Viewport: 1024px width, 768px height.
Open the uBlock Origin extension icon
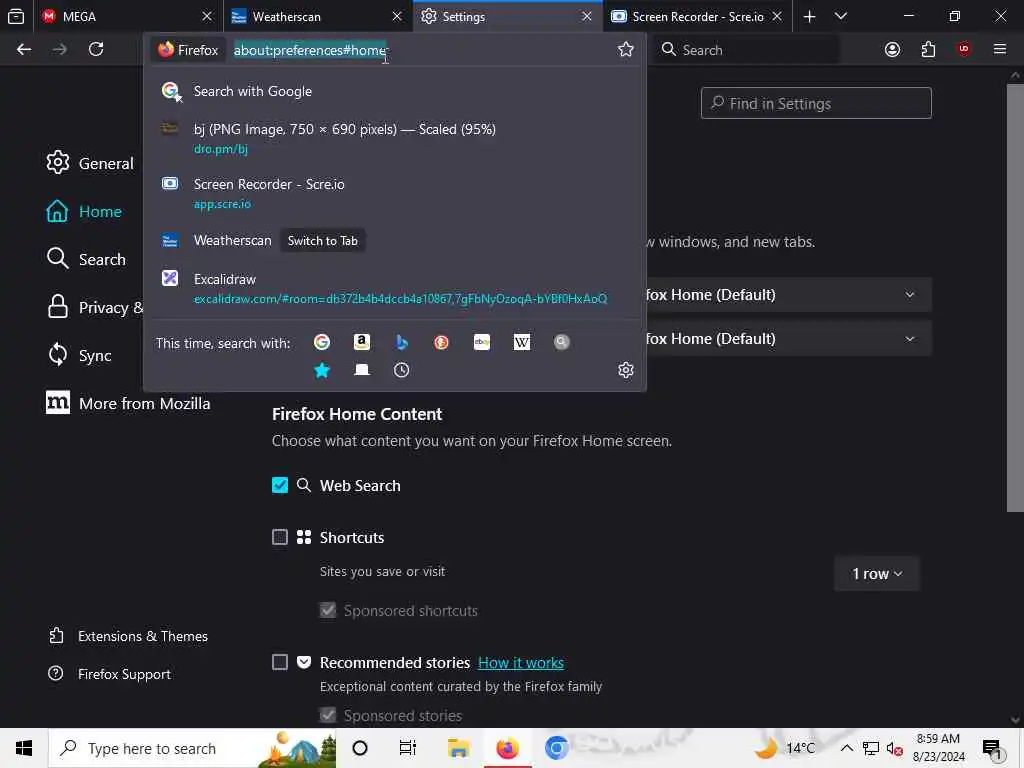tap(964, 49)
